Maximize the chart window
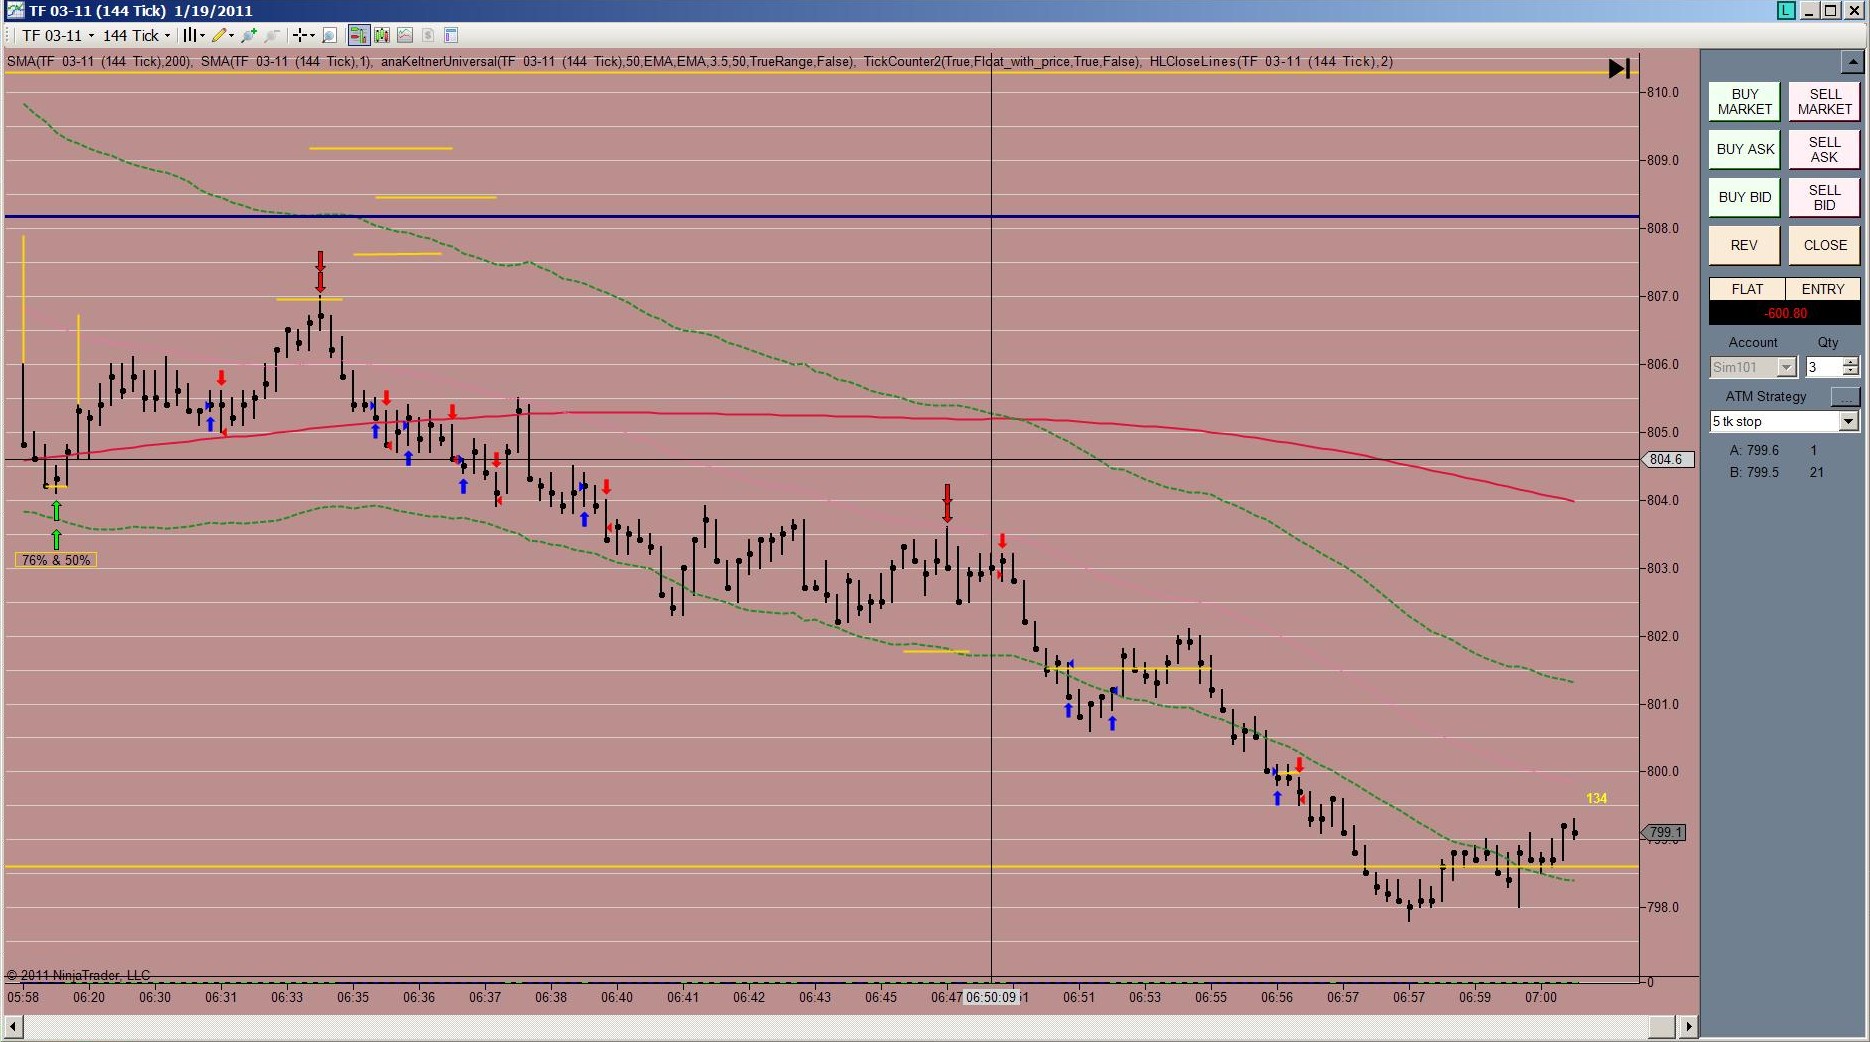 point(1831,10)
